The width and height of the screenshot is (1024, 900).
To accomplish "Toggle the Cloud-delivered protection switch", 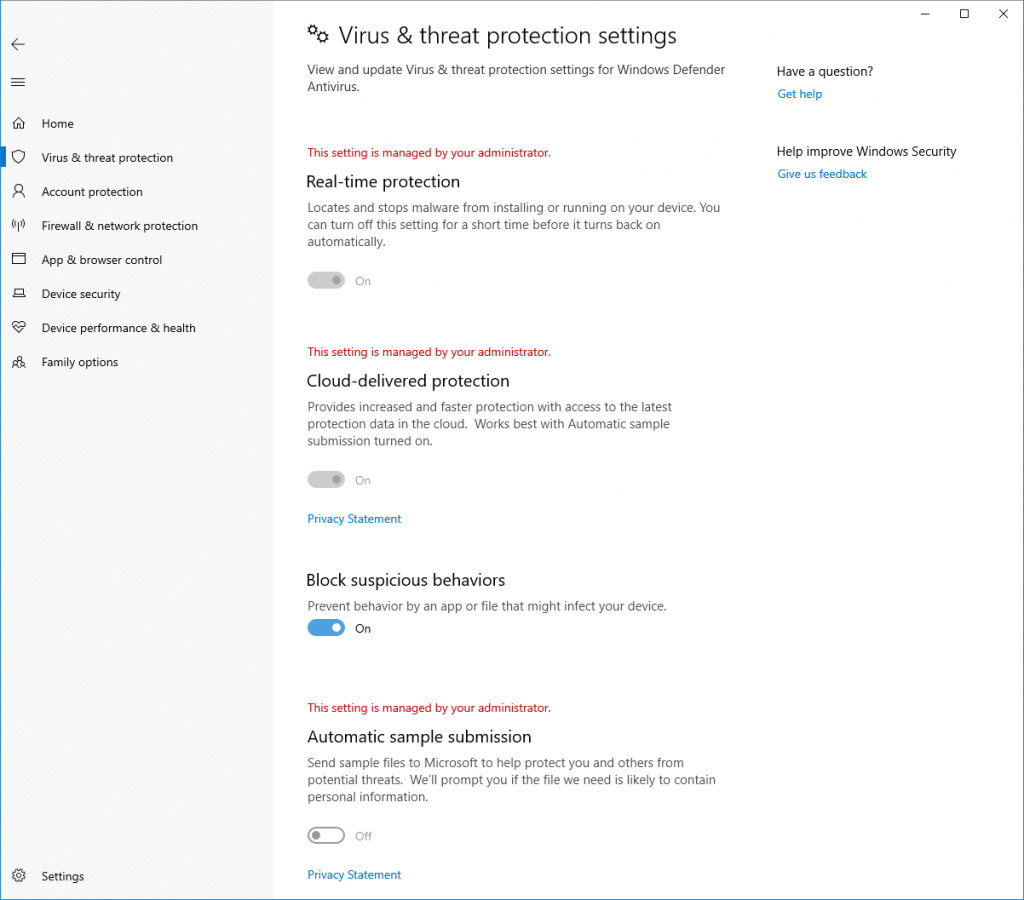I will [x=326, y=480].
